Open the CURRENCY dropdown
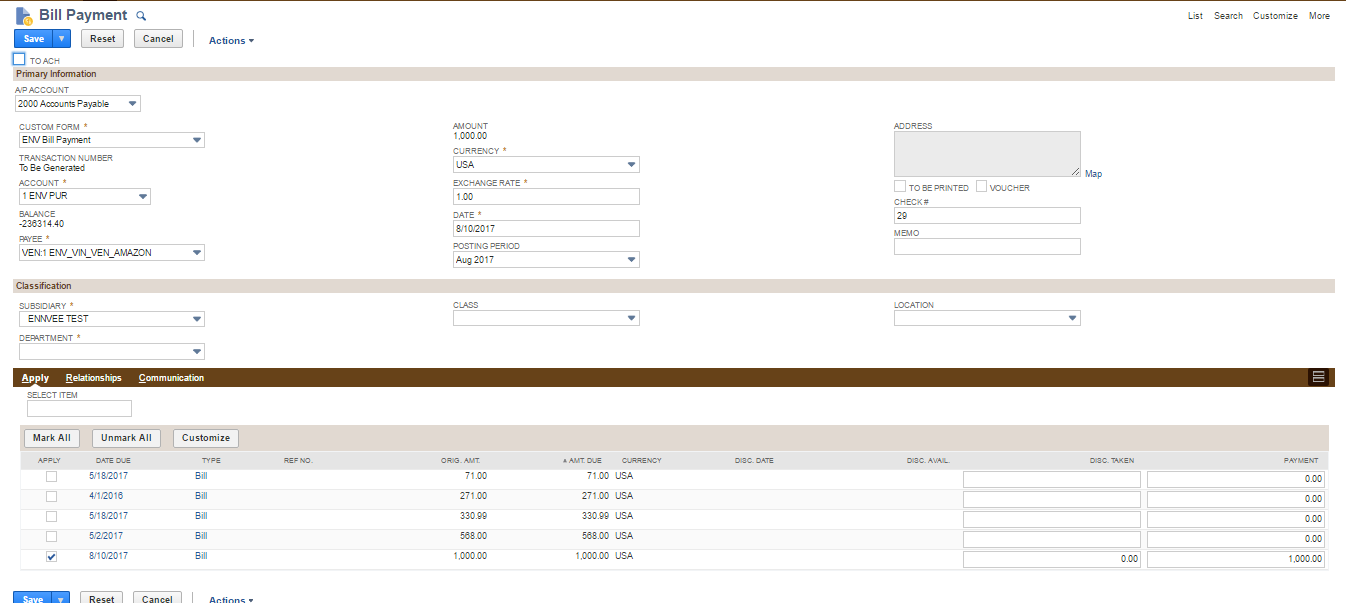 (x=632, y=164)
